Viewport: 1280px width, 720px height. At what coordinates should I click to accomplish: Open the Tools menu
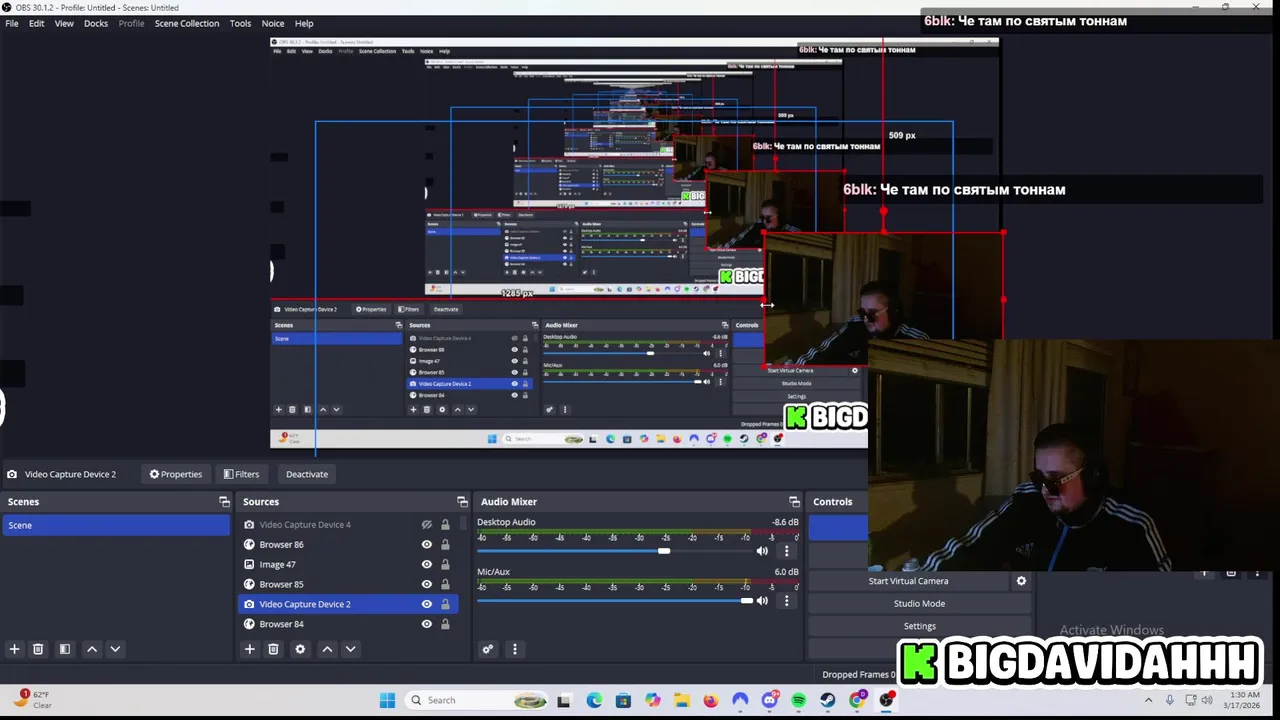[x=240, y=23]
